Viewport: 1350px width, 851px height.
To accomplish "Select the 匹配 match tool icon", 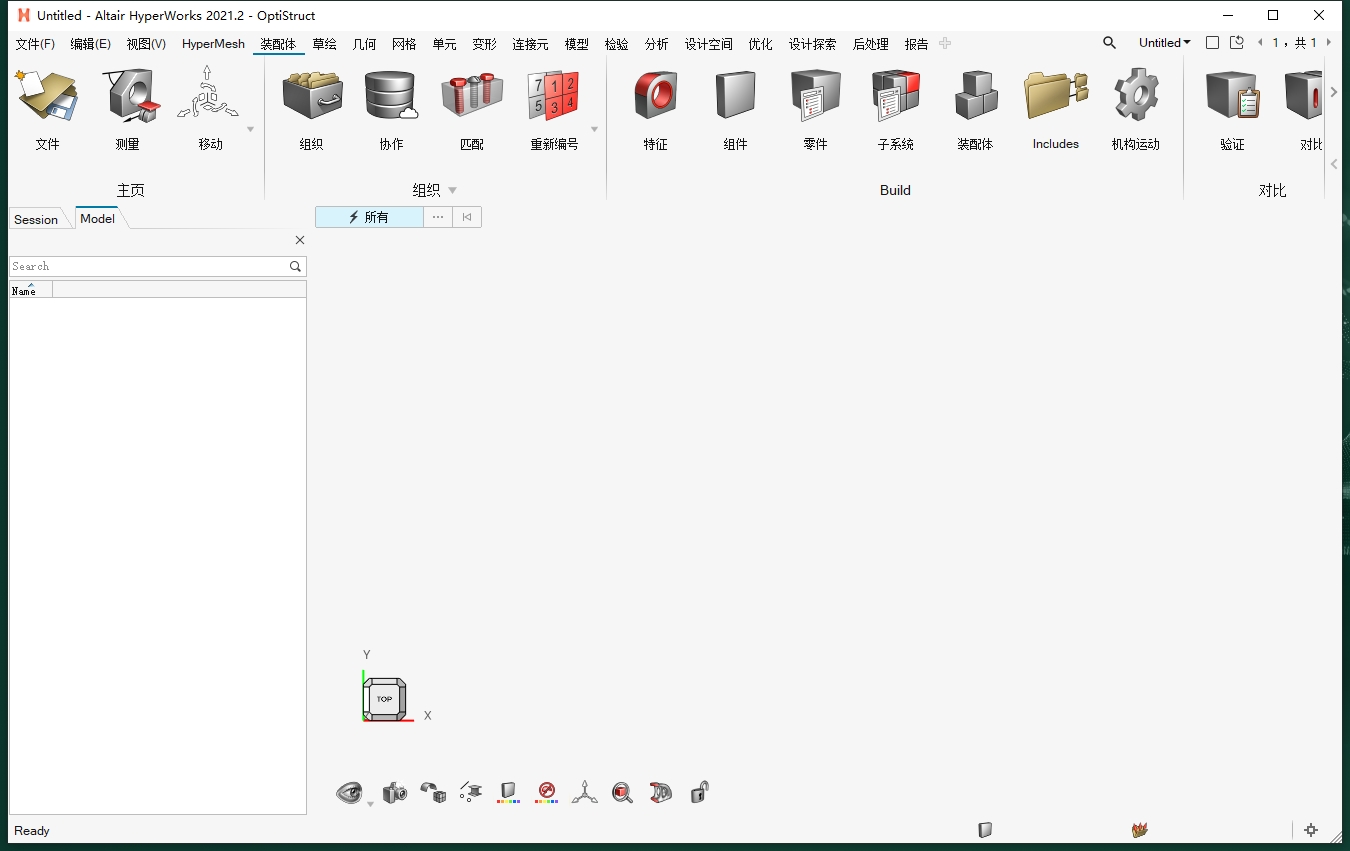I will [471, 98].
